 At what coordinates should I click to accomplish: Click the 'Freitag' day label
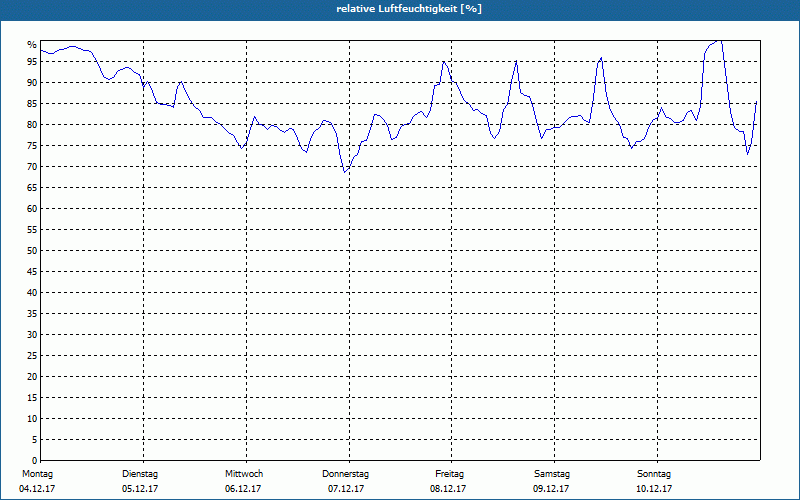tap(449, 474)
